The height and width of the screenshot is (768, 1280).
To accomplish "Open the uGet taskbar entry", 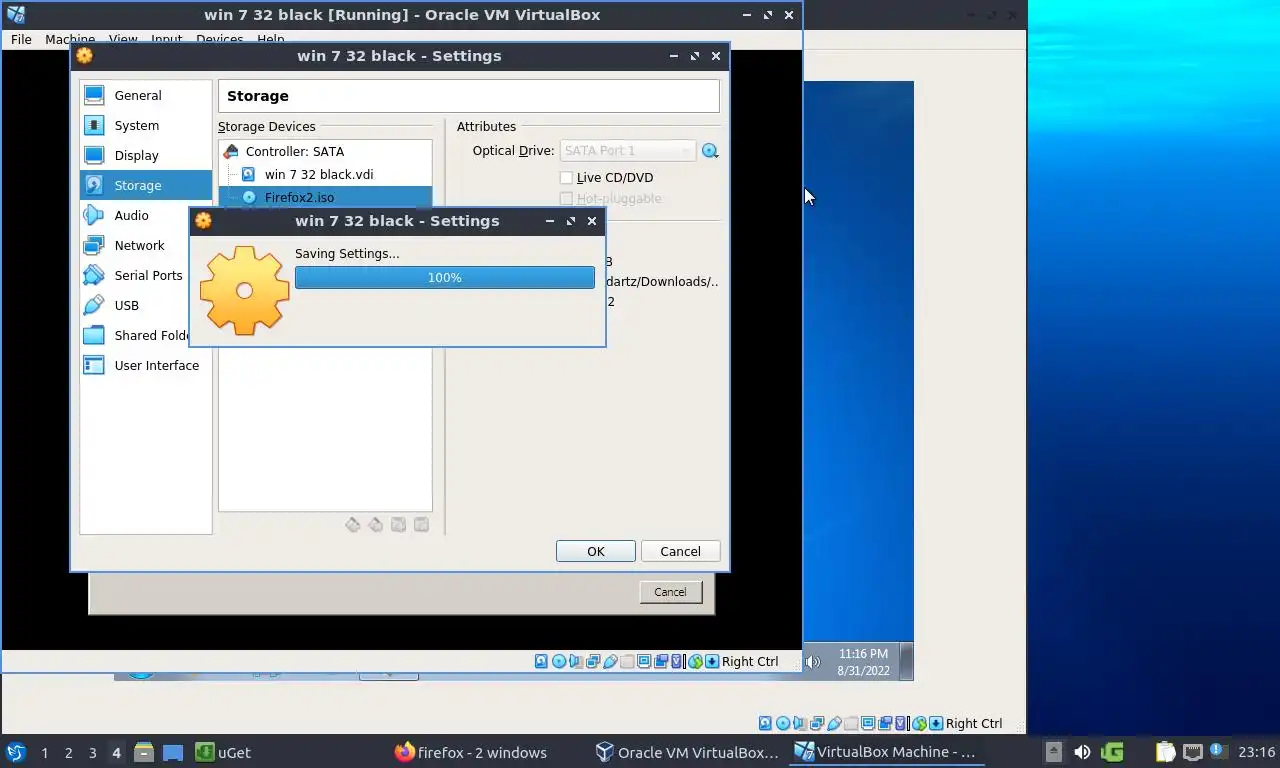I will pos(223,752).
